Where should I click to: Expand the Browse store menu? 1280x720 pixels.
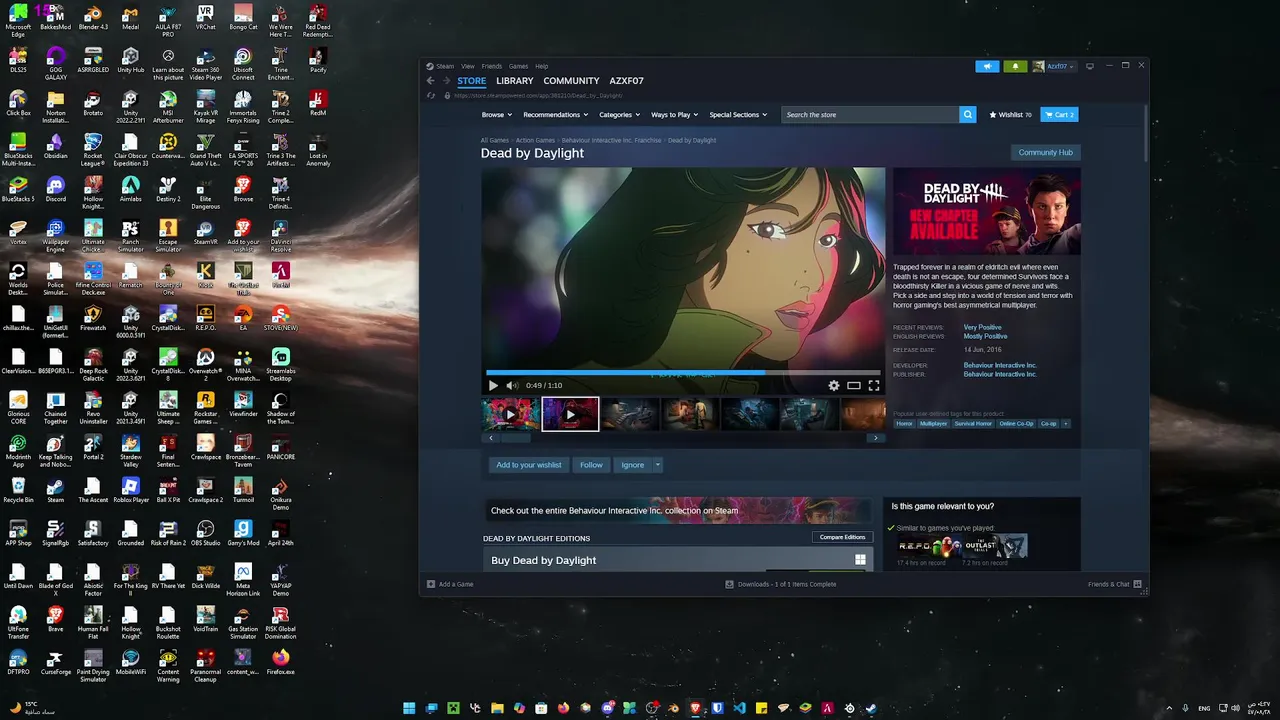[x=496, y=115]
